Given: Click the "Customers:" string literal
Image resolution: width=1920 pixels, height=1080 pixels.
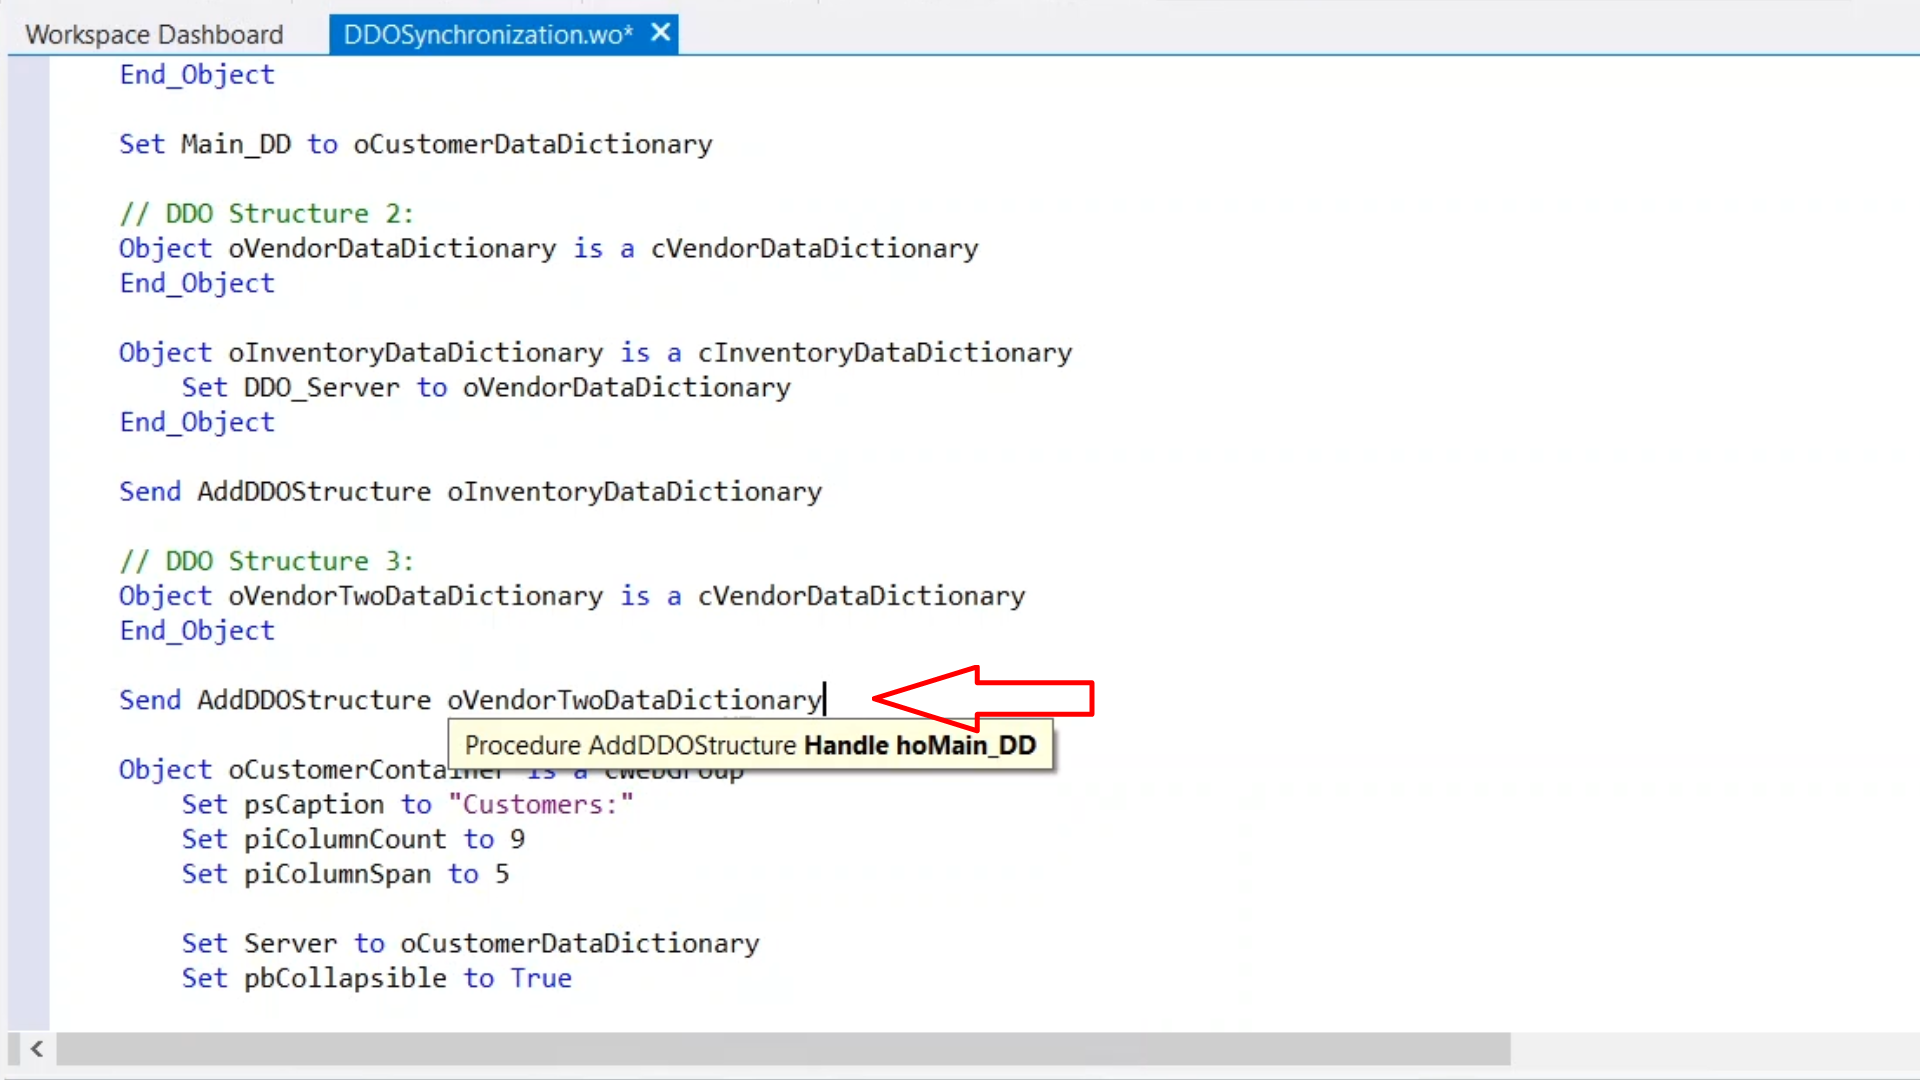Looking at the screenshot, I should pyautogui.click(x=541, y=805).
